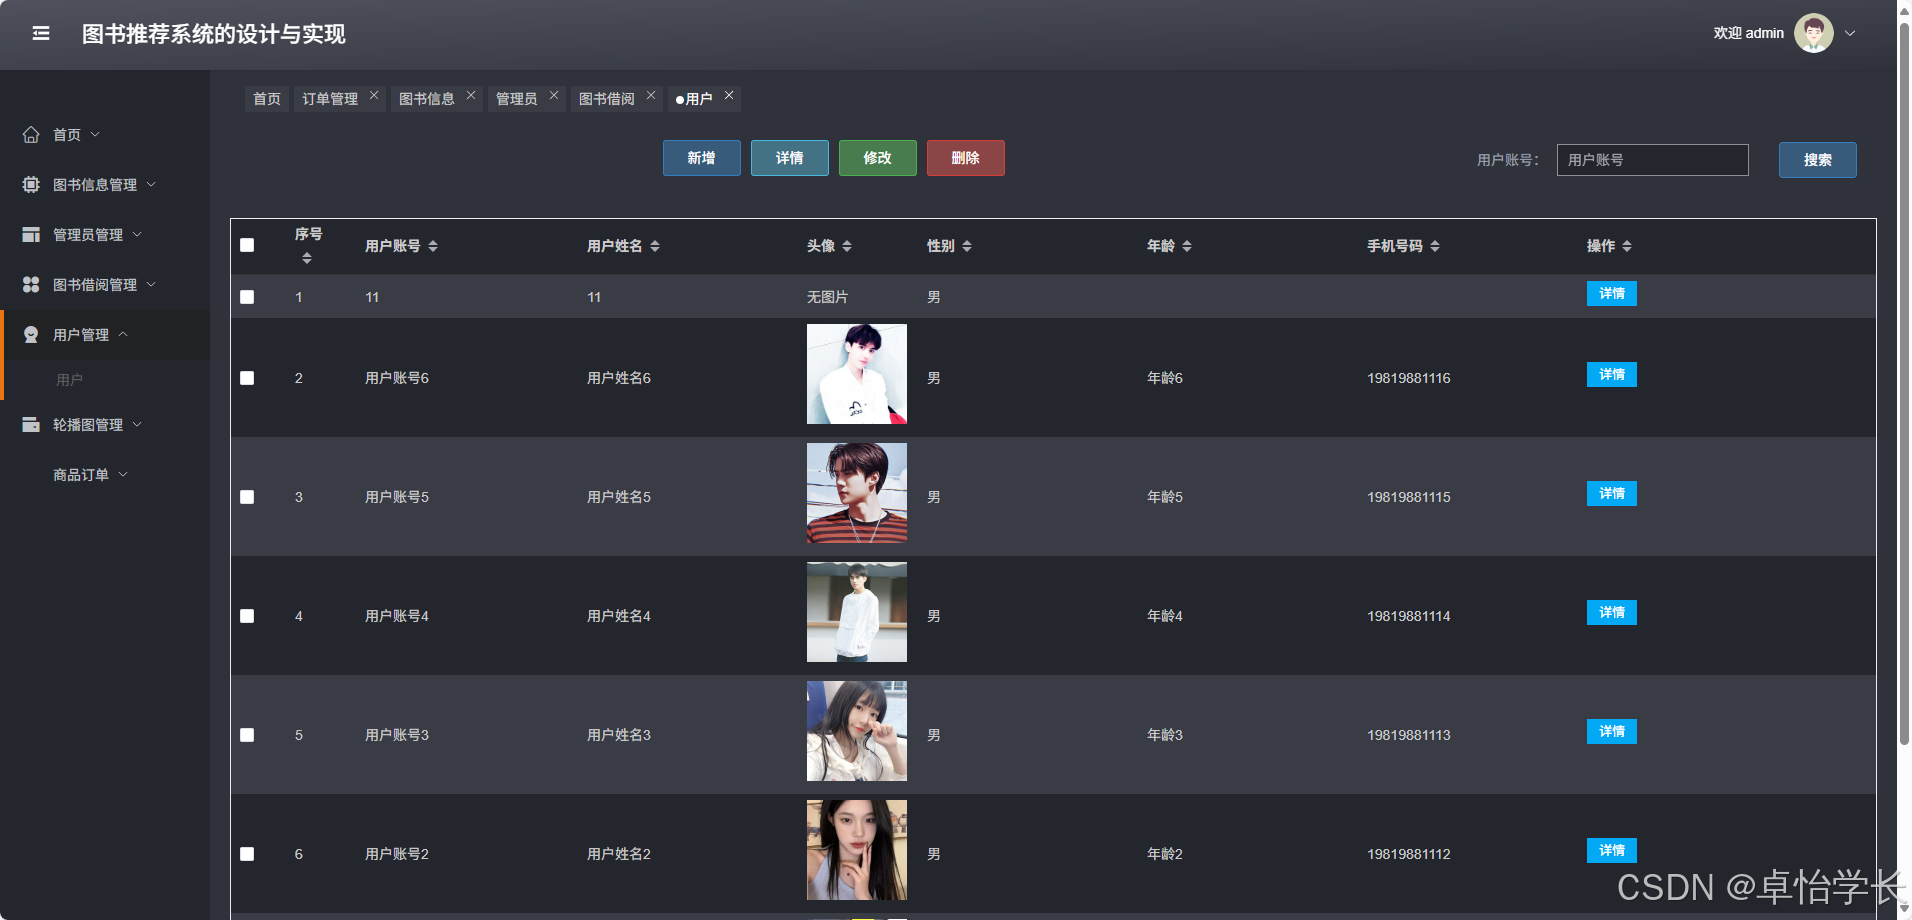Image resolution: width=1912 pixels, height=920 pixels.
Task: Open the 用户 submenu item in sidebar
Action: [x=69, y=380]
